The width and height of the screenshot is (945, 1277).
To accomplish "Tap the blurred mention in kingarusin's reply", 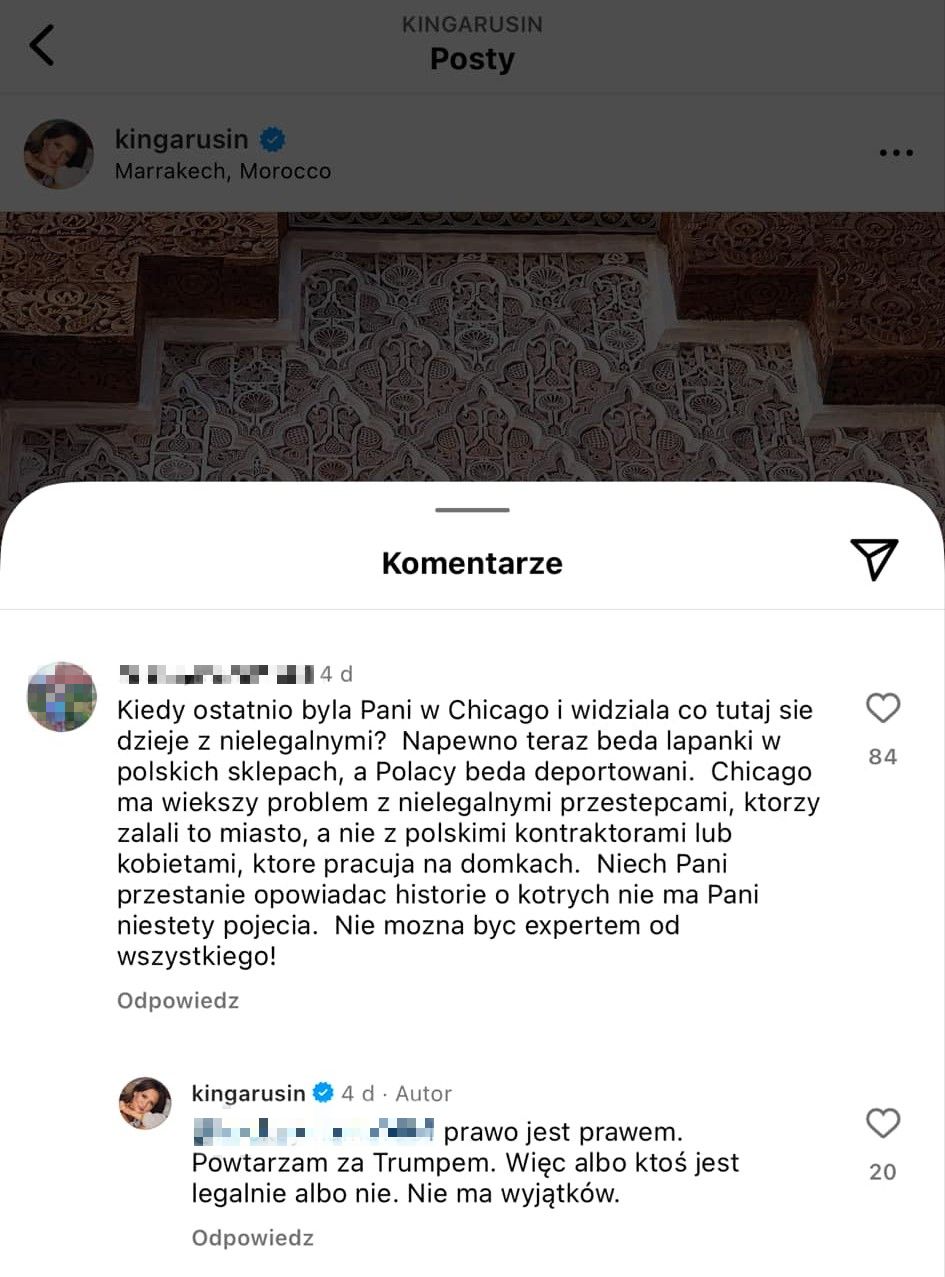I will tap(314, 1131).
